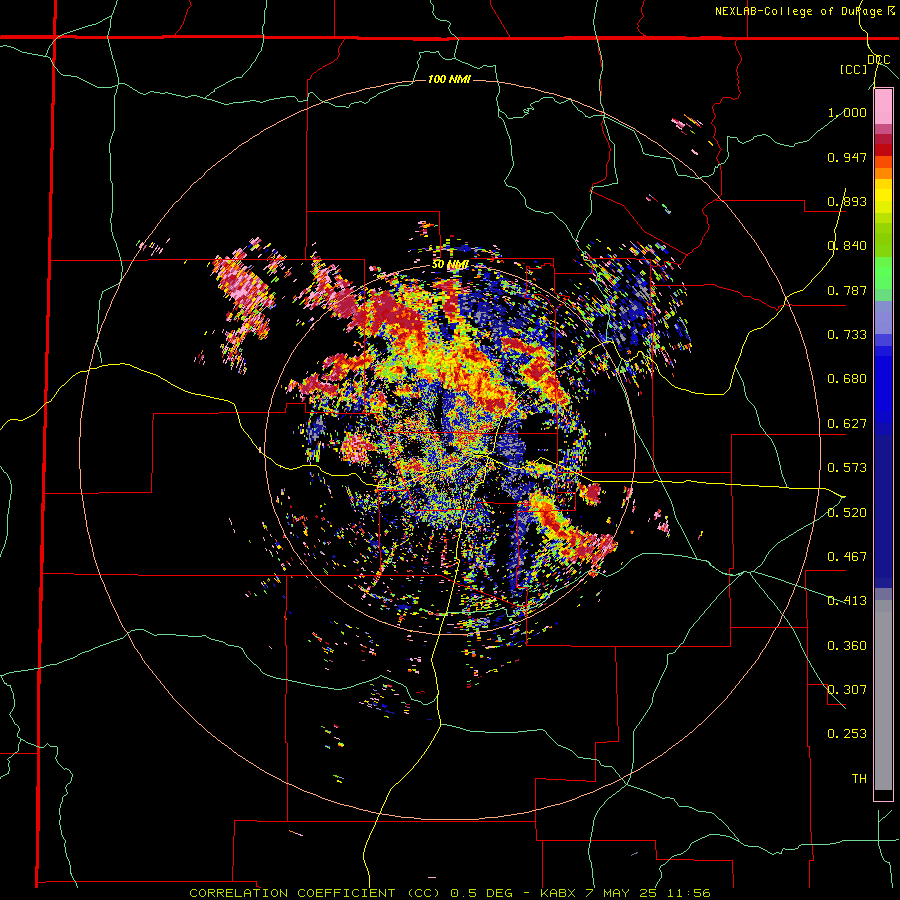Click the 0.573 legend value
Image resolution: width=900 pixels, height=900 pixels.
tap(847, 468)
